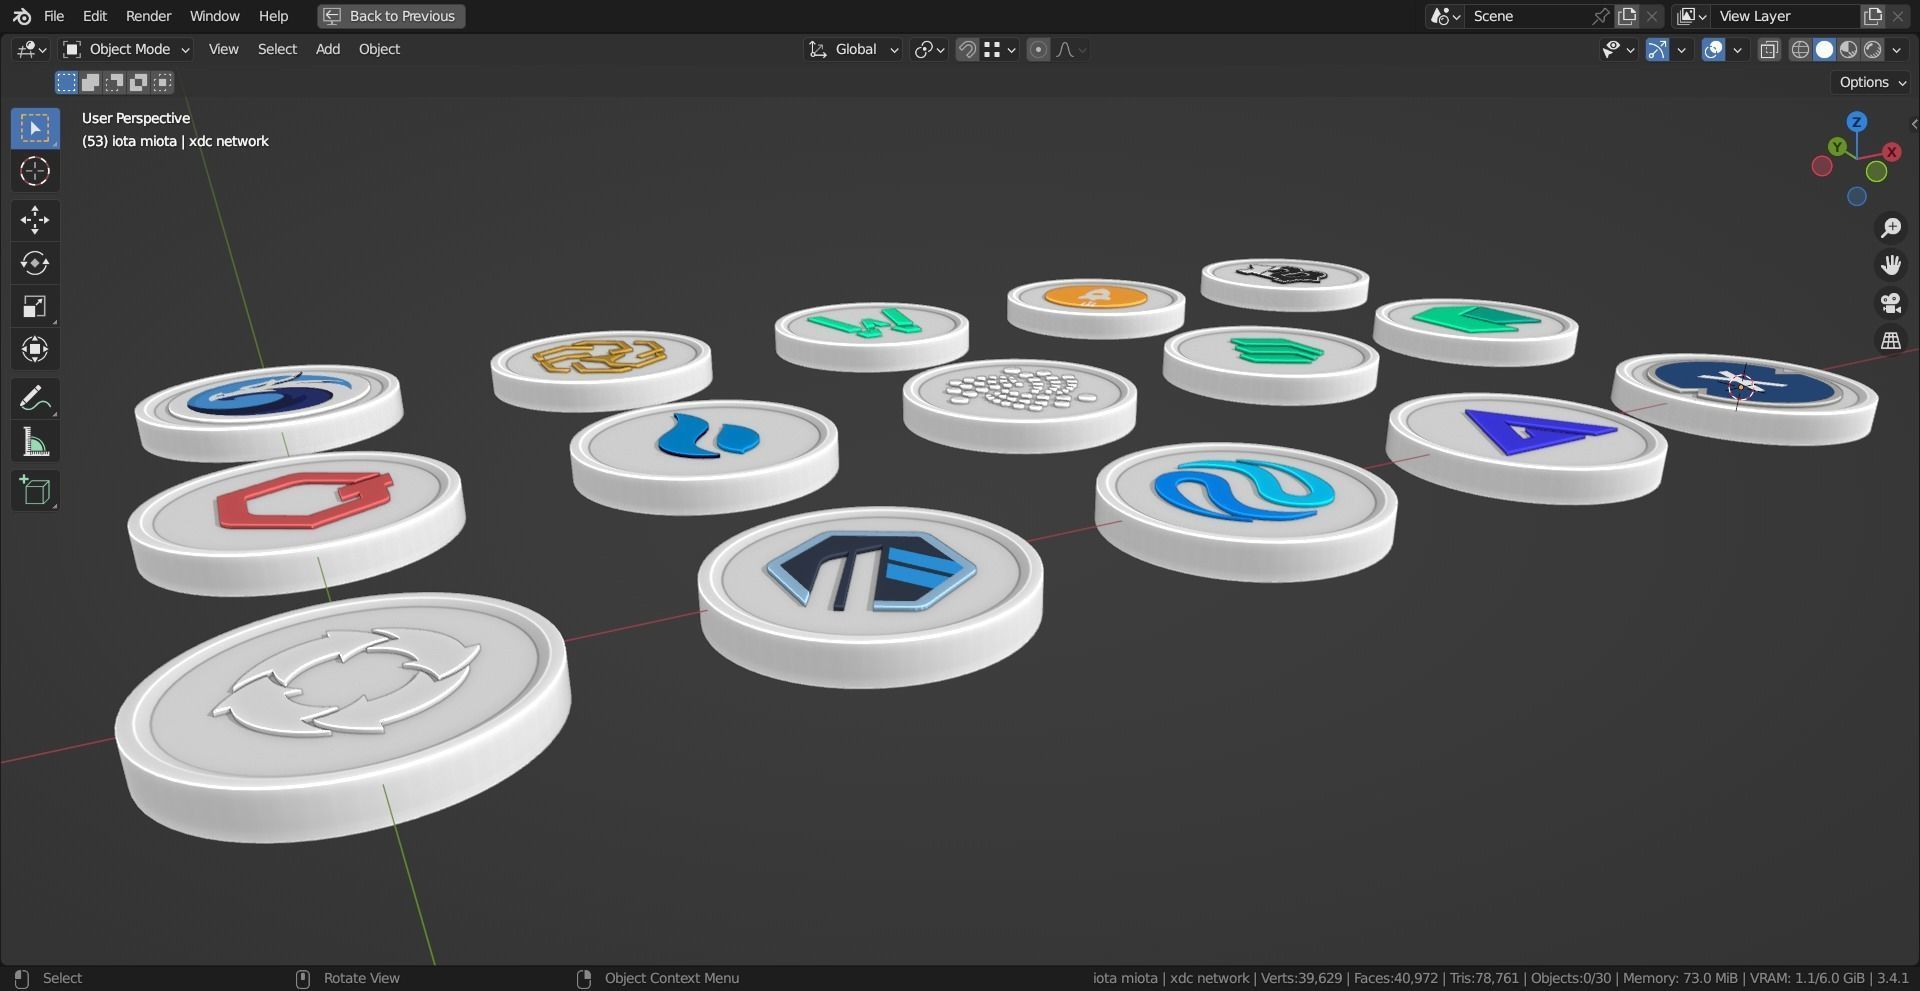Set selection mode to subtract
Viewport: 1920px width, 991px height.
click(x=114, y=82)
